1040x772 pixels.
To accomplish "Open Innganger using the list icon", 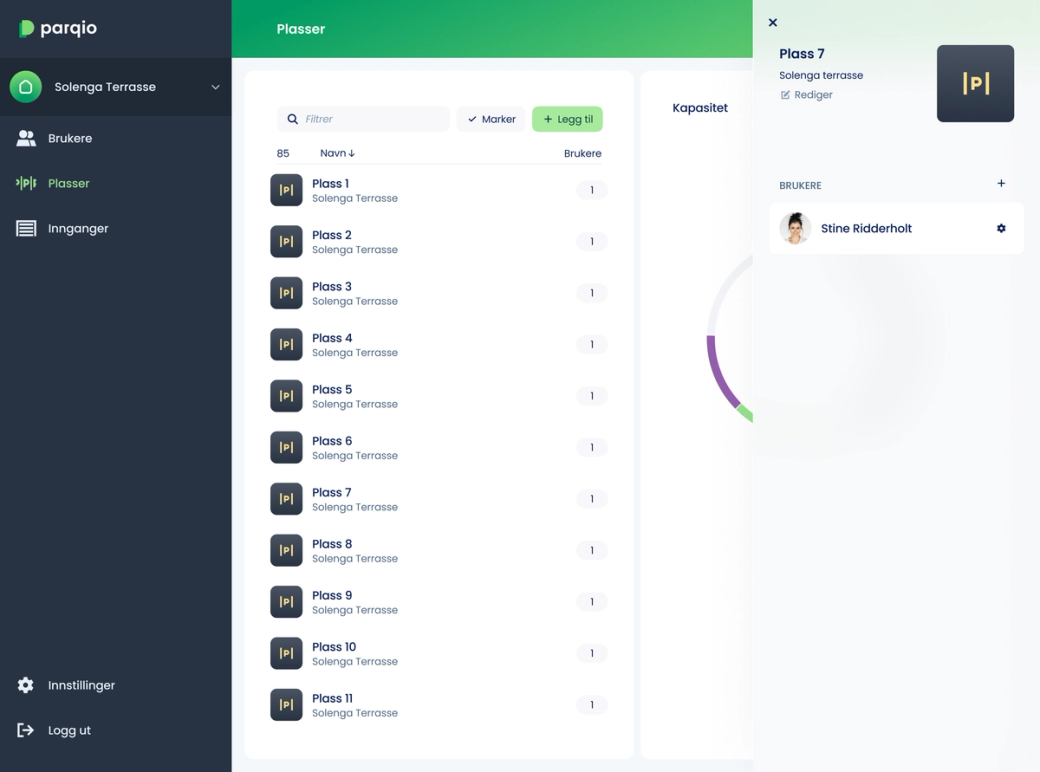I will pyautogui.click(x=26, y=229).
